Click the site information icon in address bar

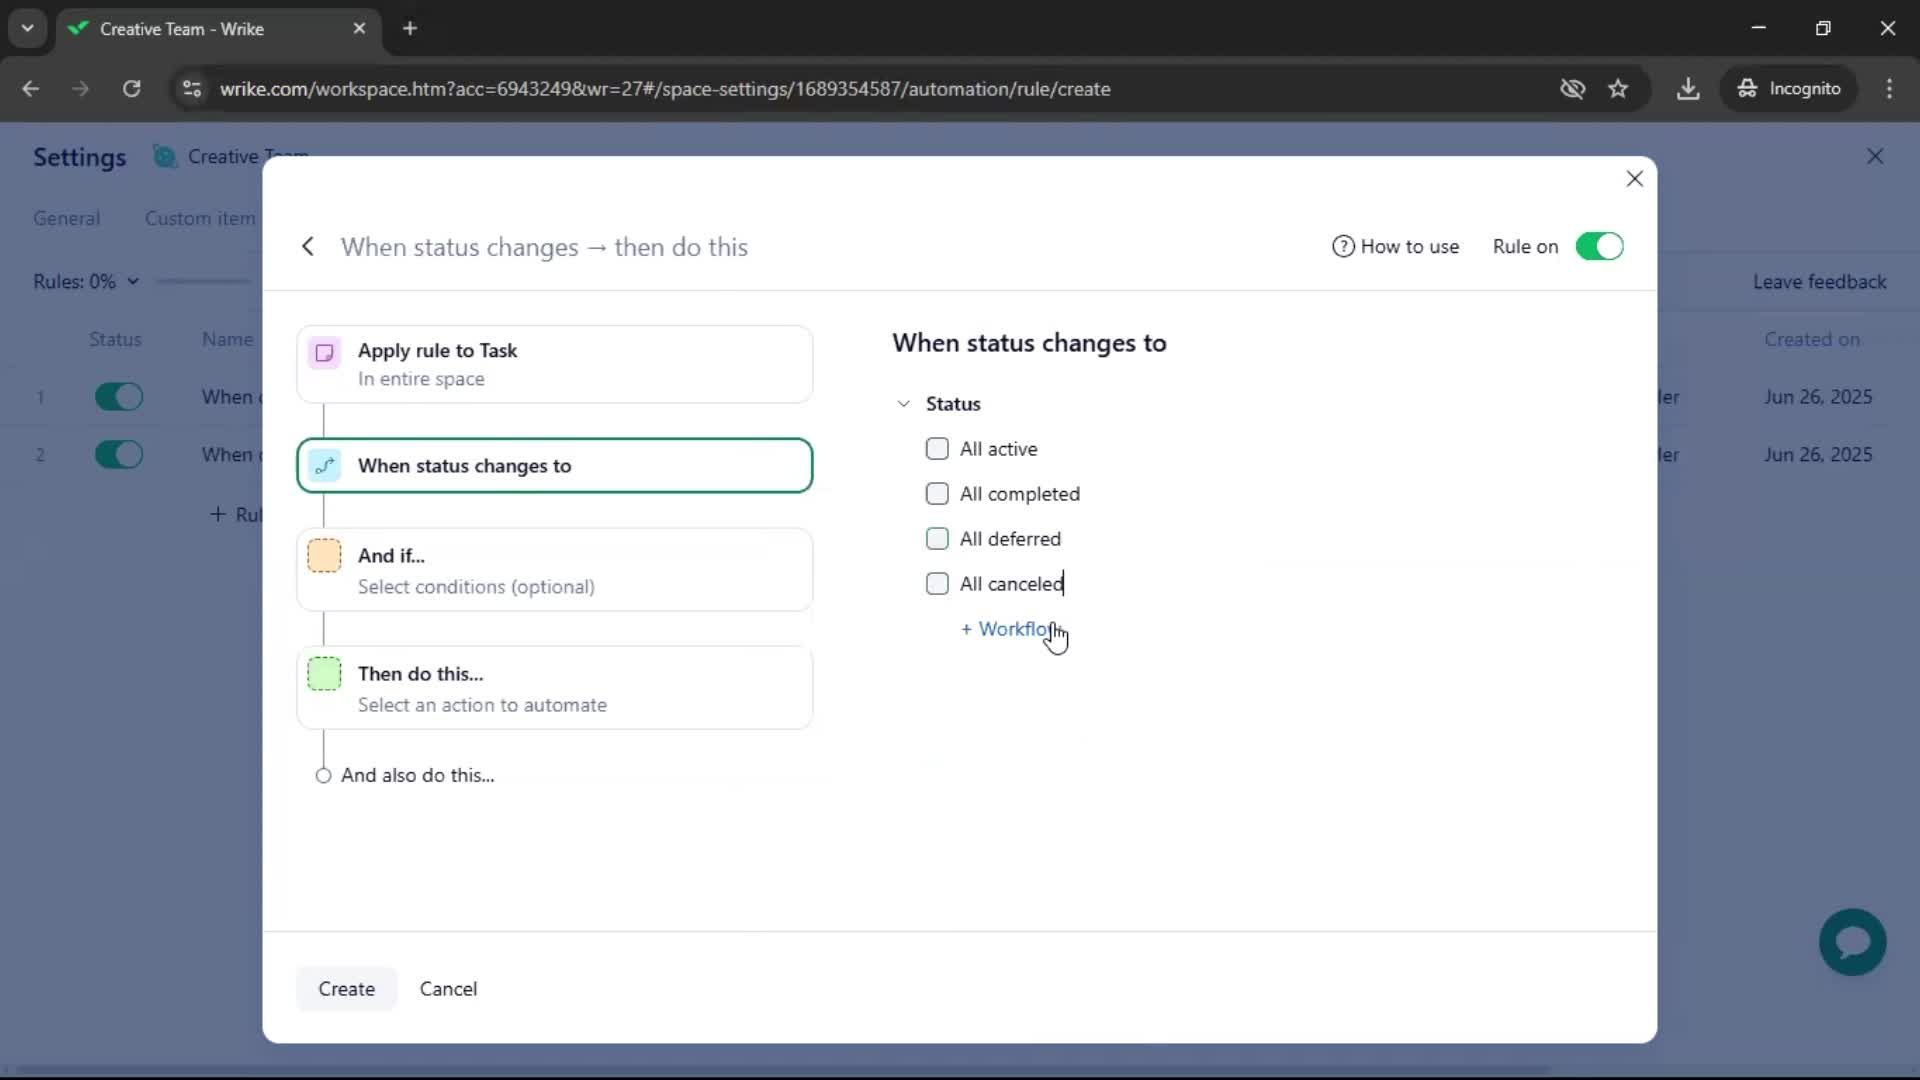191,89
